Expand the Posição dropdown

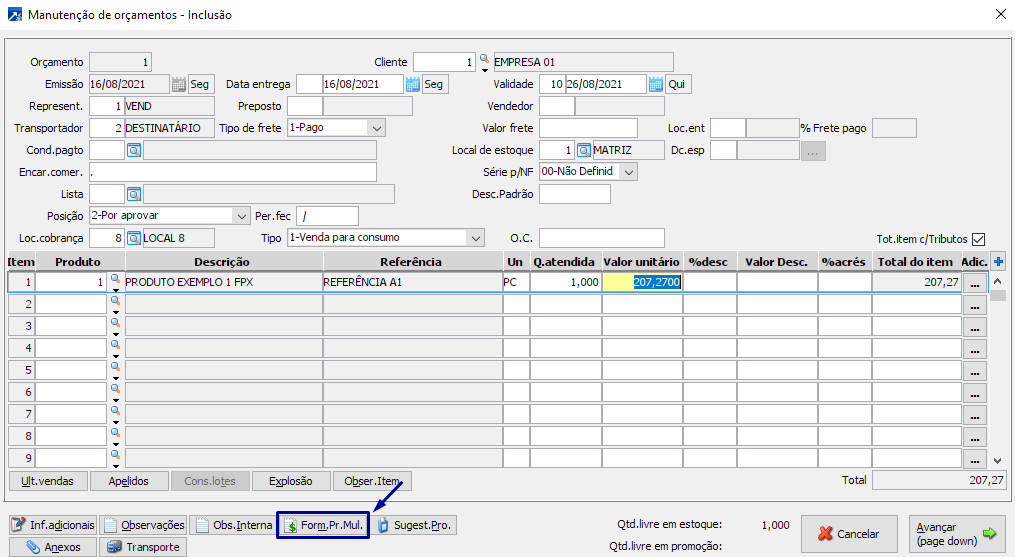pos(241,216)
